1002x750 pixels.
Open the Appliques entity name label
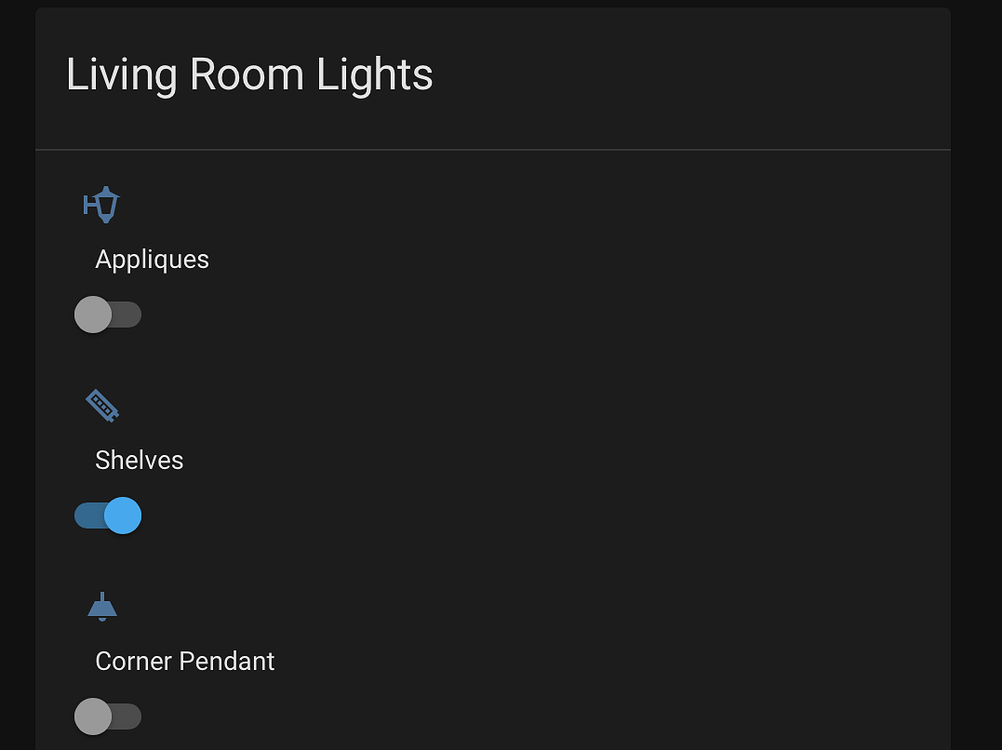[152, 260]
